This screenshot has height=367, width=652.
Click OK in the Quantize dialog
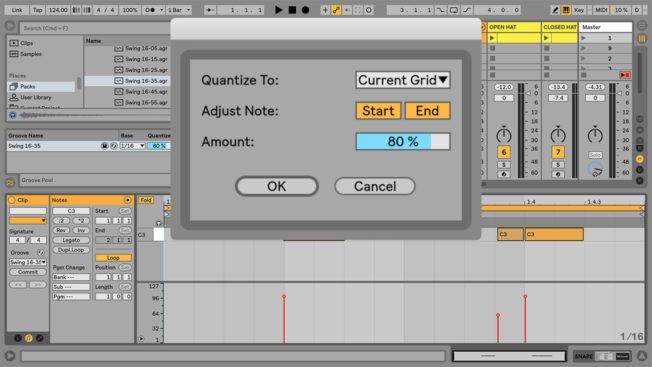[x=277, y=186]
